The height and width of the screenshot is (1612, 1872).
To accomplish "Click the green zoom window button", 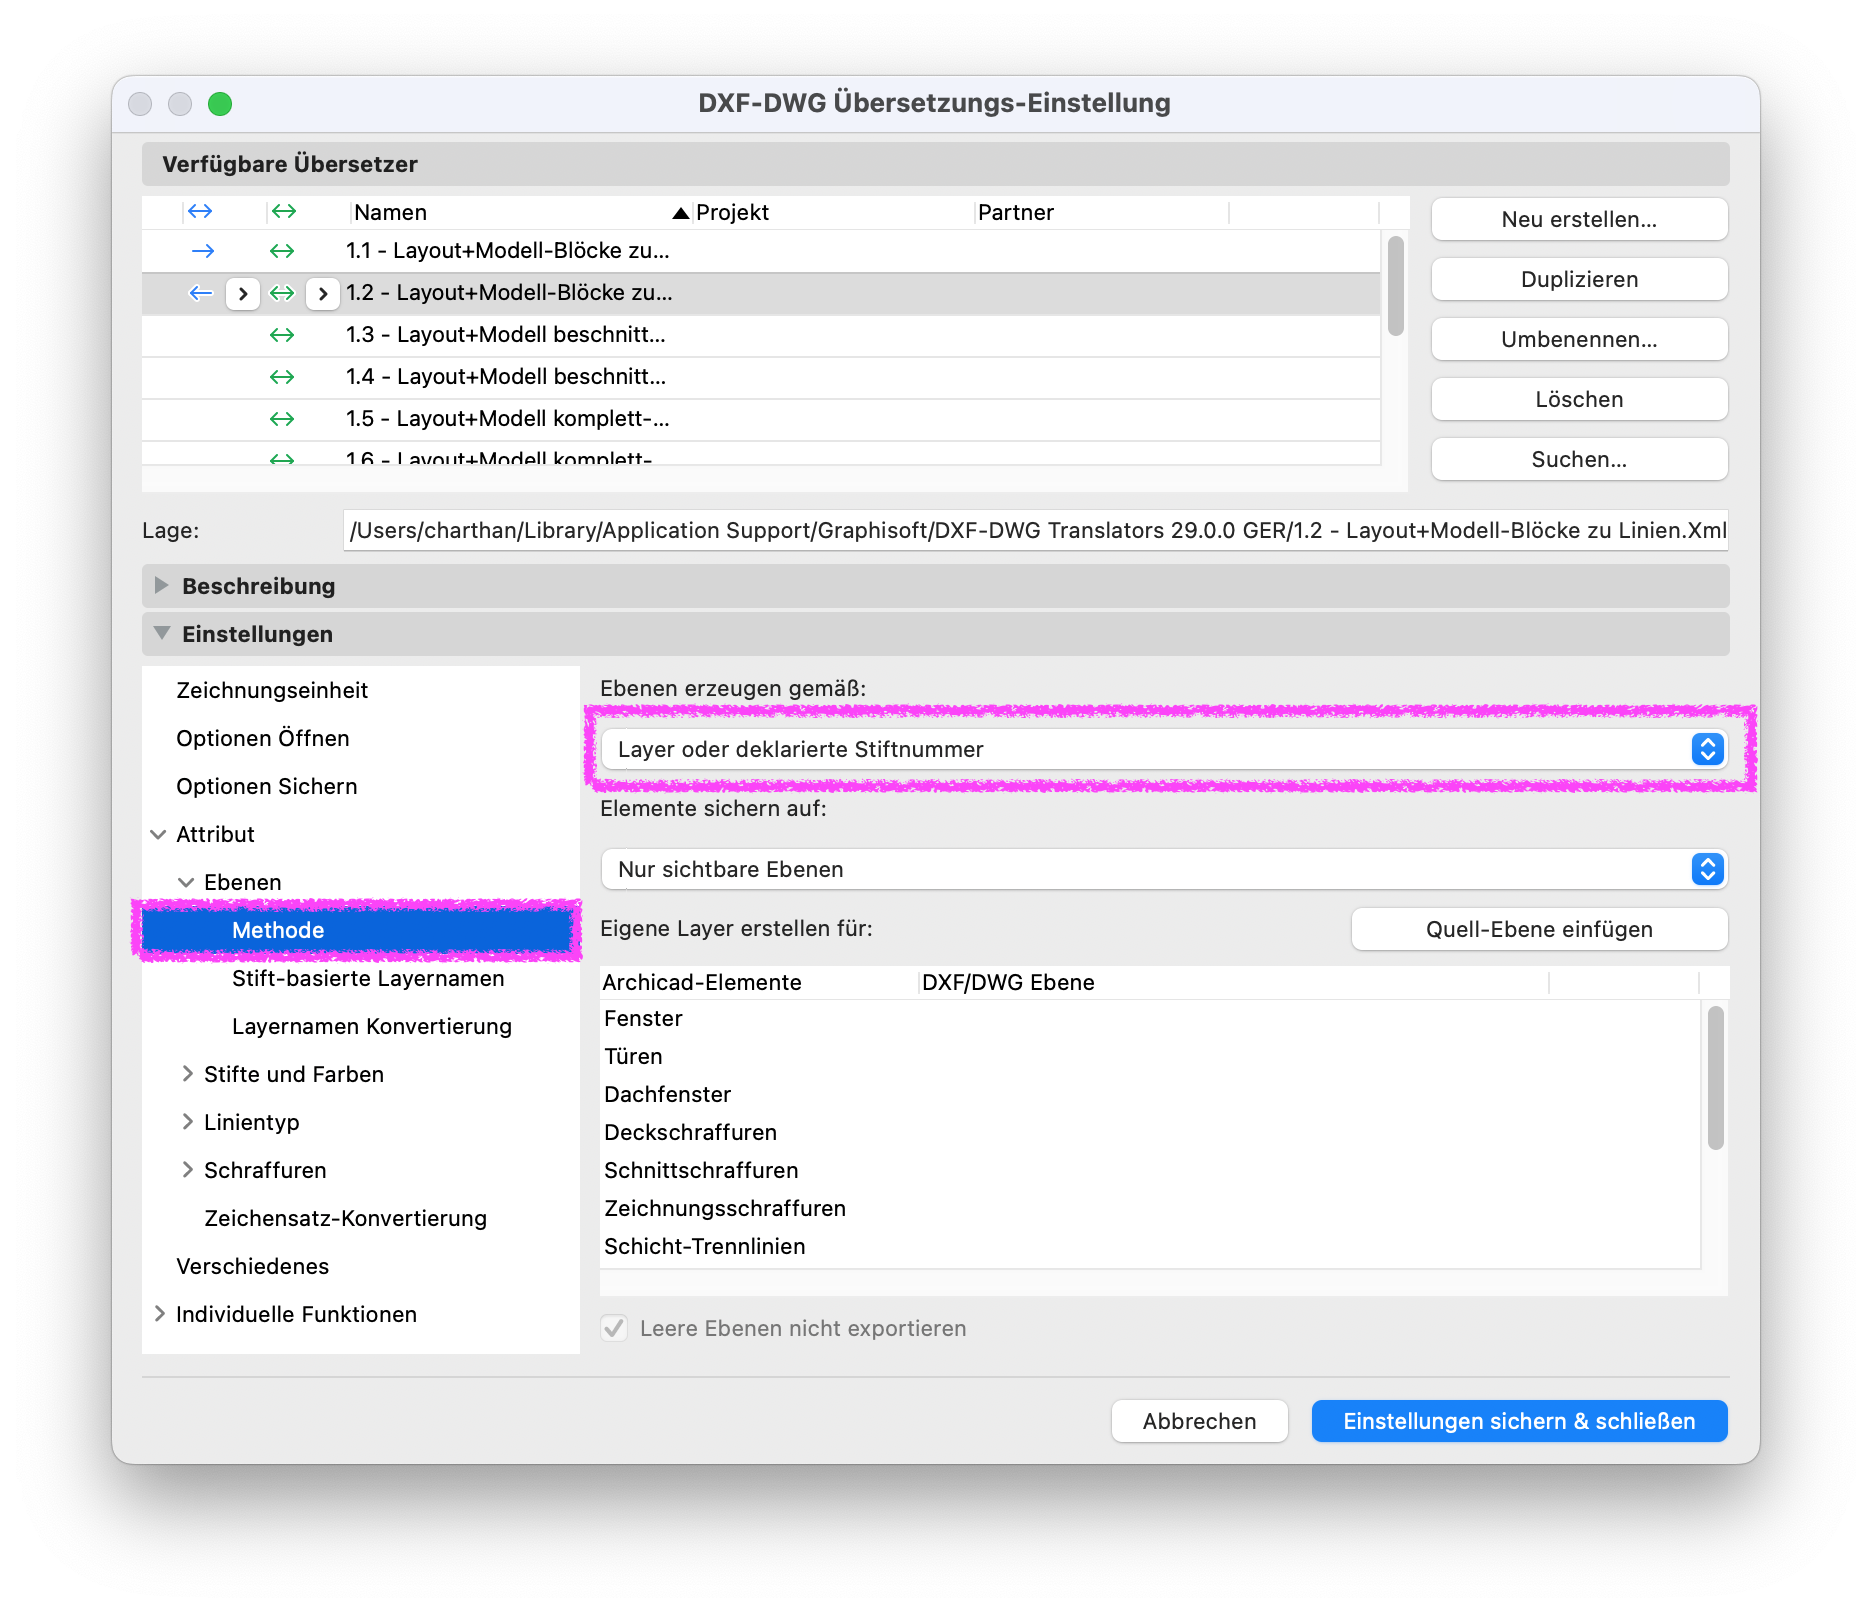I will (x=220, y=104).
